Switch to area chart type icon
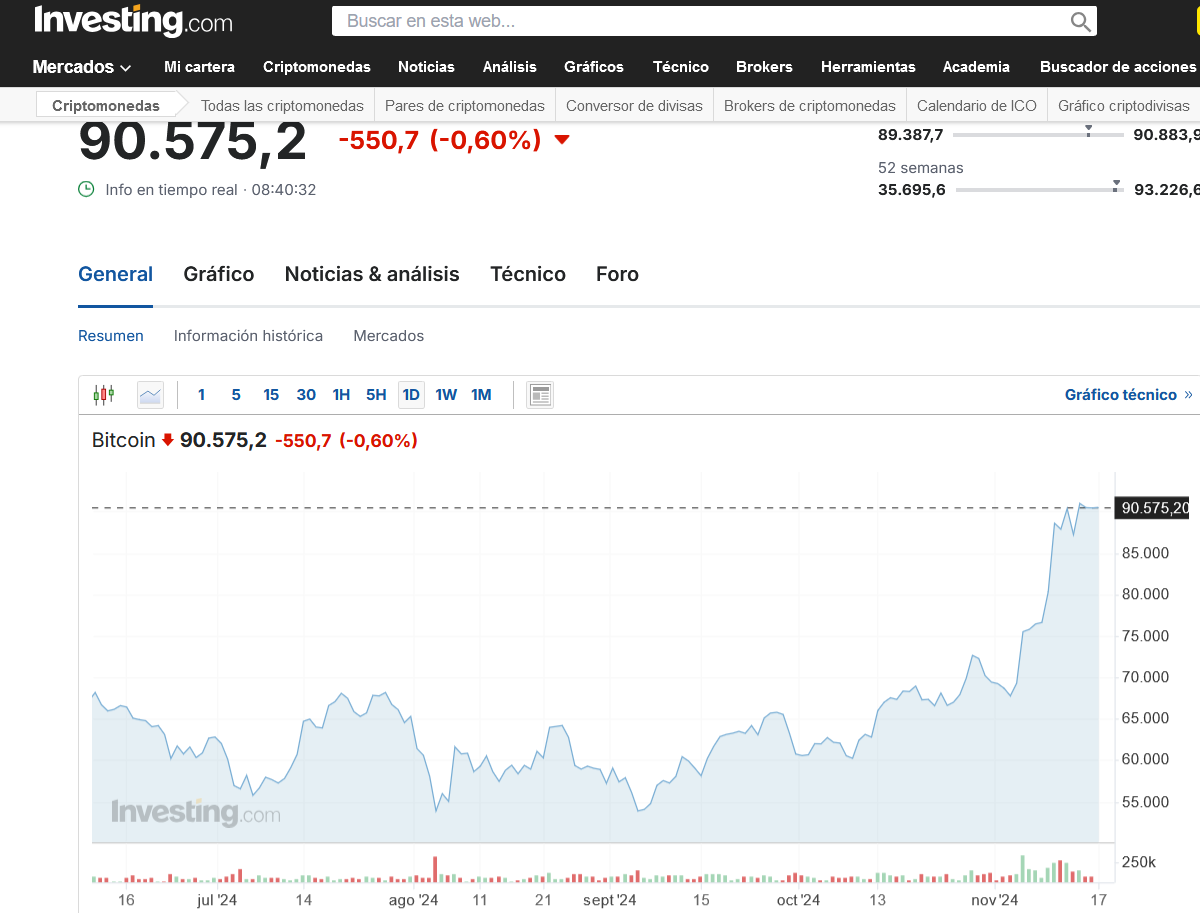 tap(150, 395)
